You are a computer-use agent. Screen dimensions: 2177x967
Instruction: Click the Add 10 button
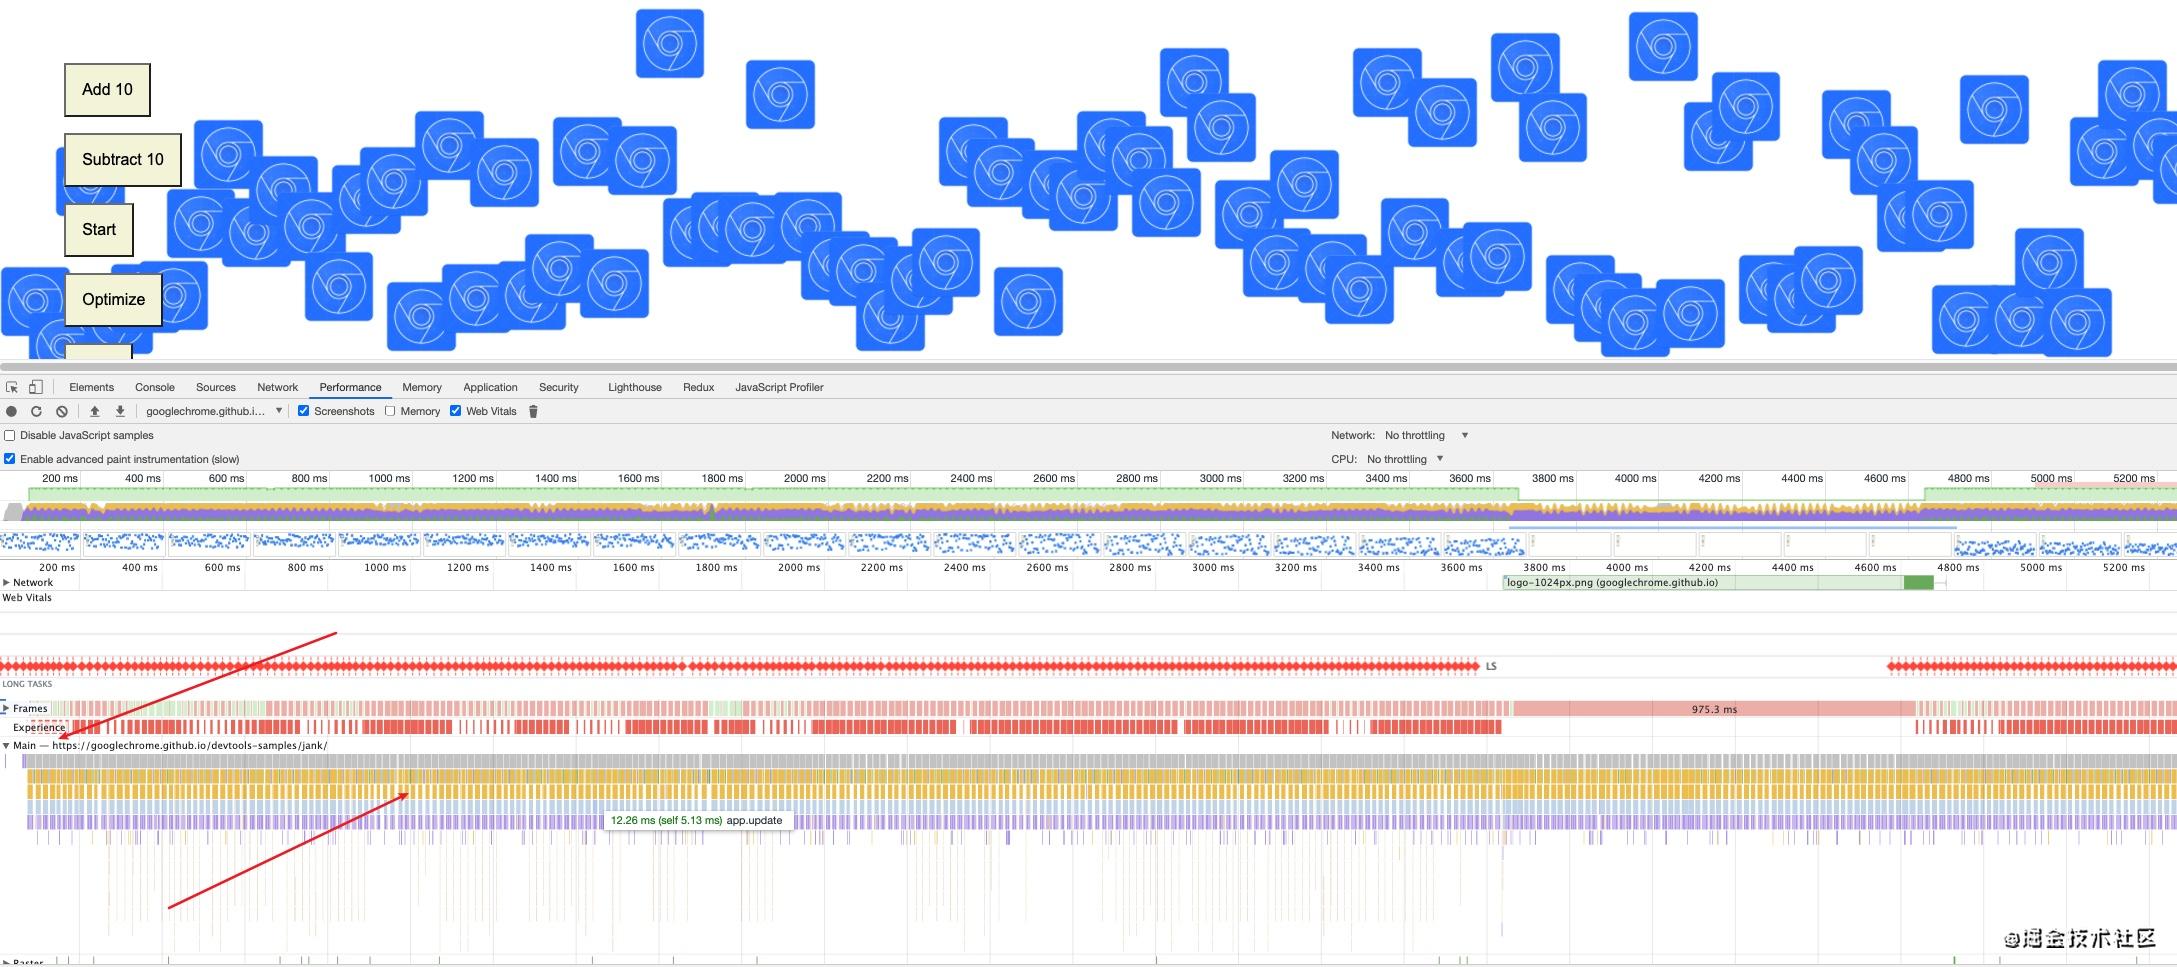pos(107,89)
